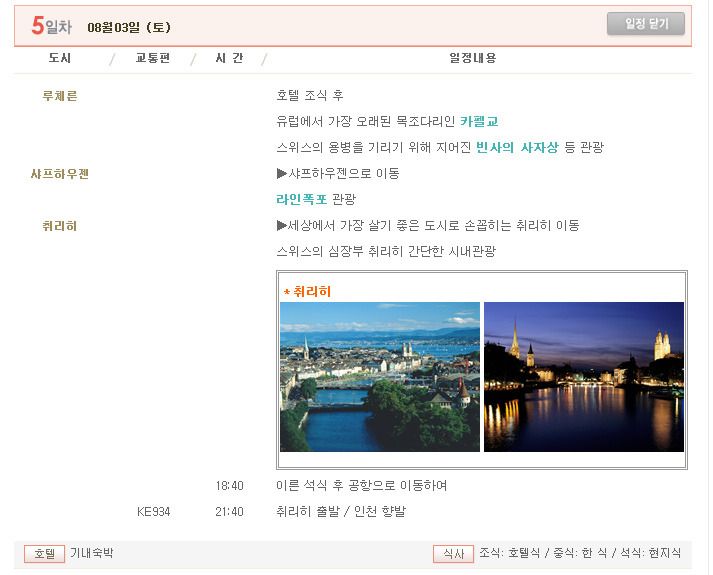Select the 기내숙박 hotel text
The height and width of the screenshot is (575, 713).
91,553
